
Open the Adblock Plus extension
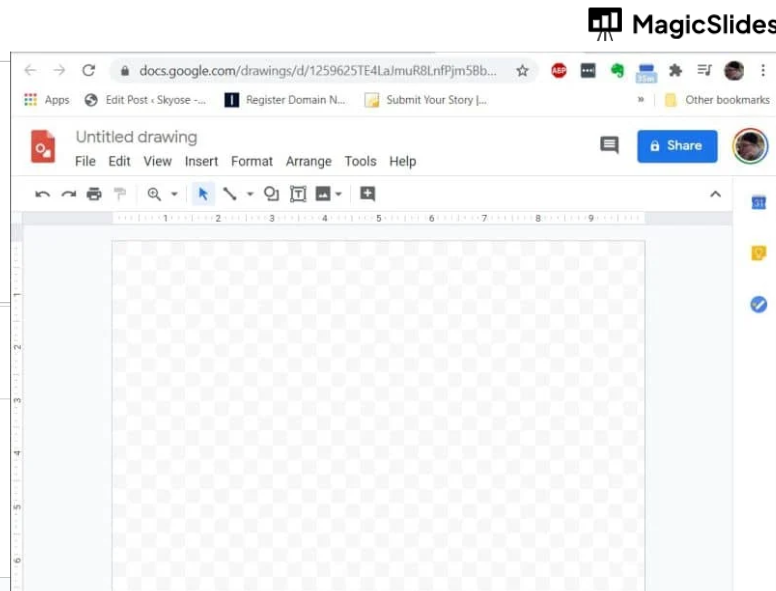559,71
